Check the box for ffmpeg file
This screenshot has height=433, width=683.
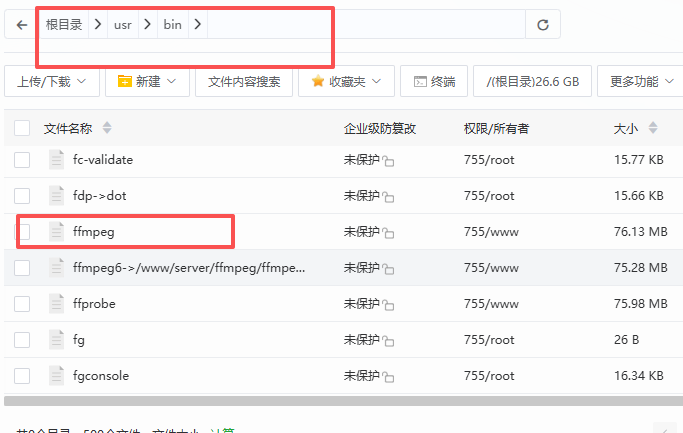click(x=24, y=232)
